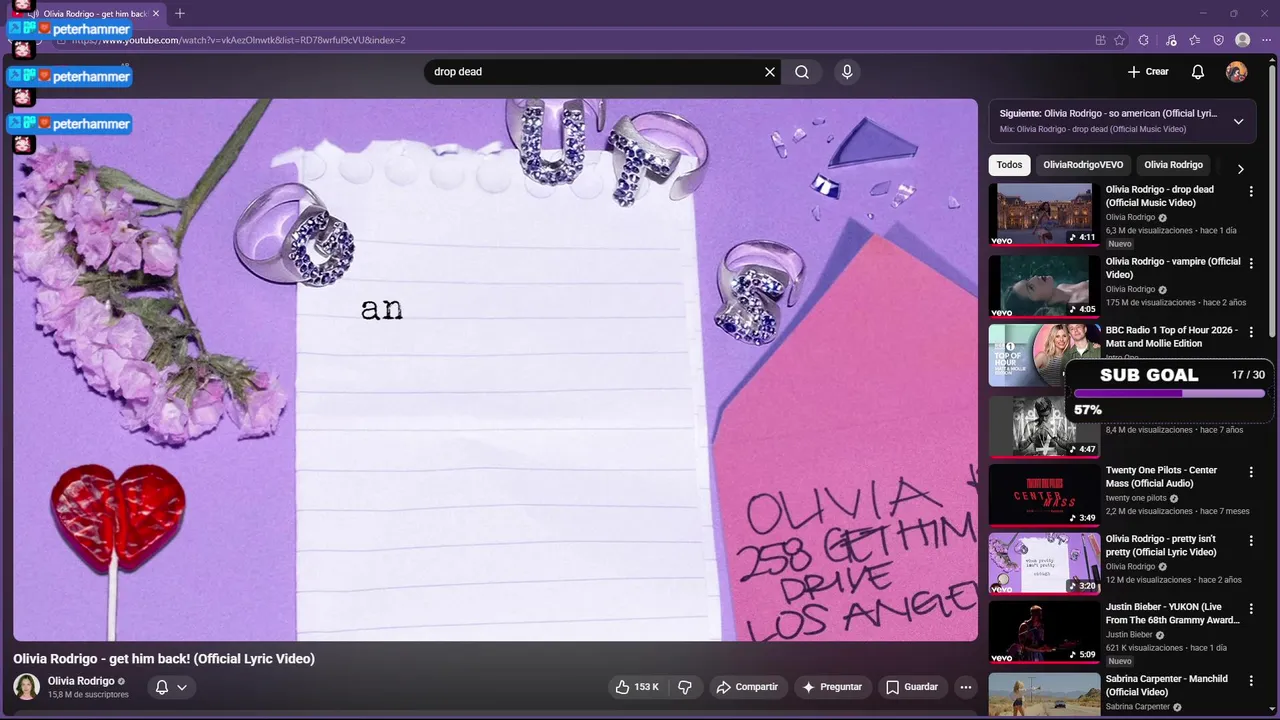The height and width of the screenshot is (720, 1280).
Task: Open the Olivia Rodrigo channel name link
Action: tap(81, 681)
